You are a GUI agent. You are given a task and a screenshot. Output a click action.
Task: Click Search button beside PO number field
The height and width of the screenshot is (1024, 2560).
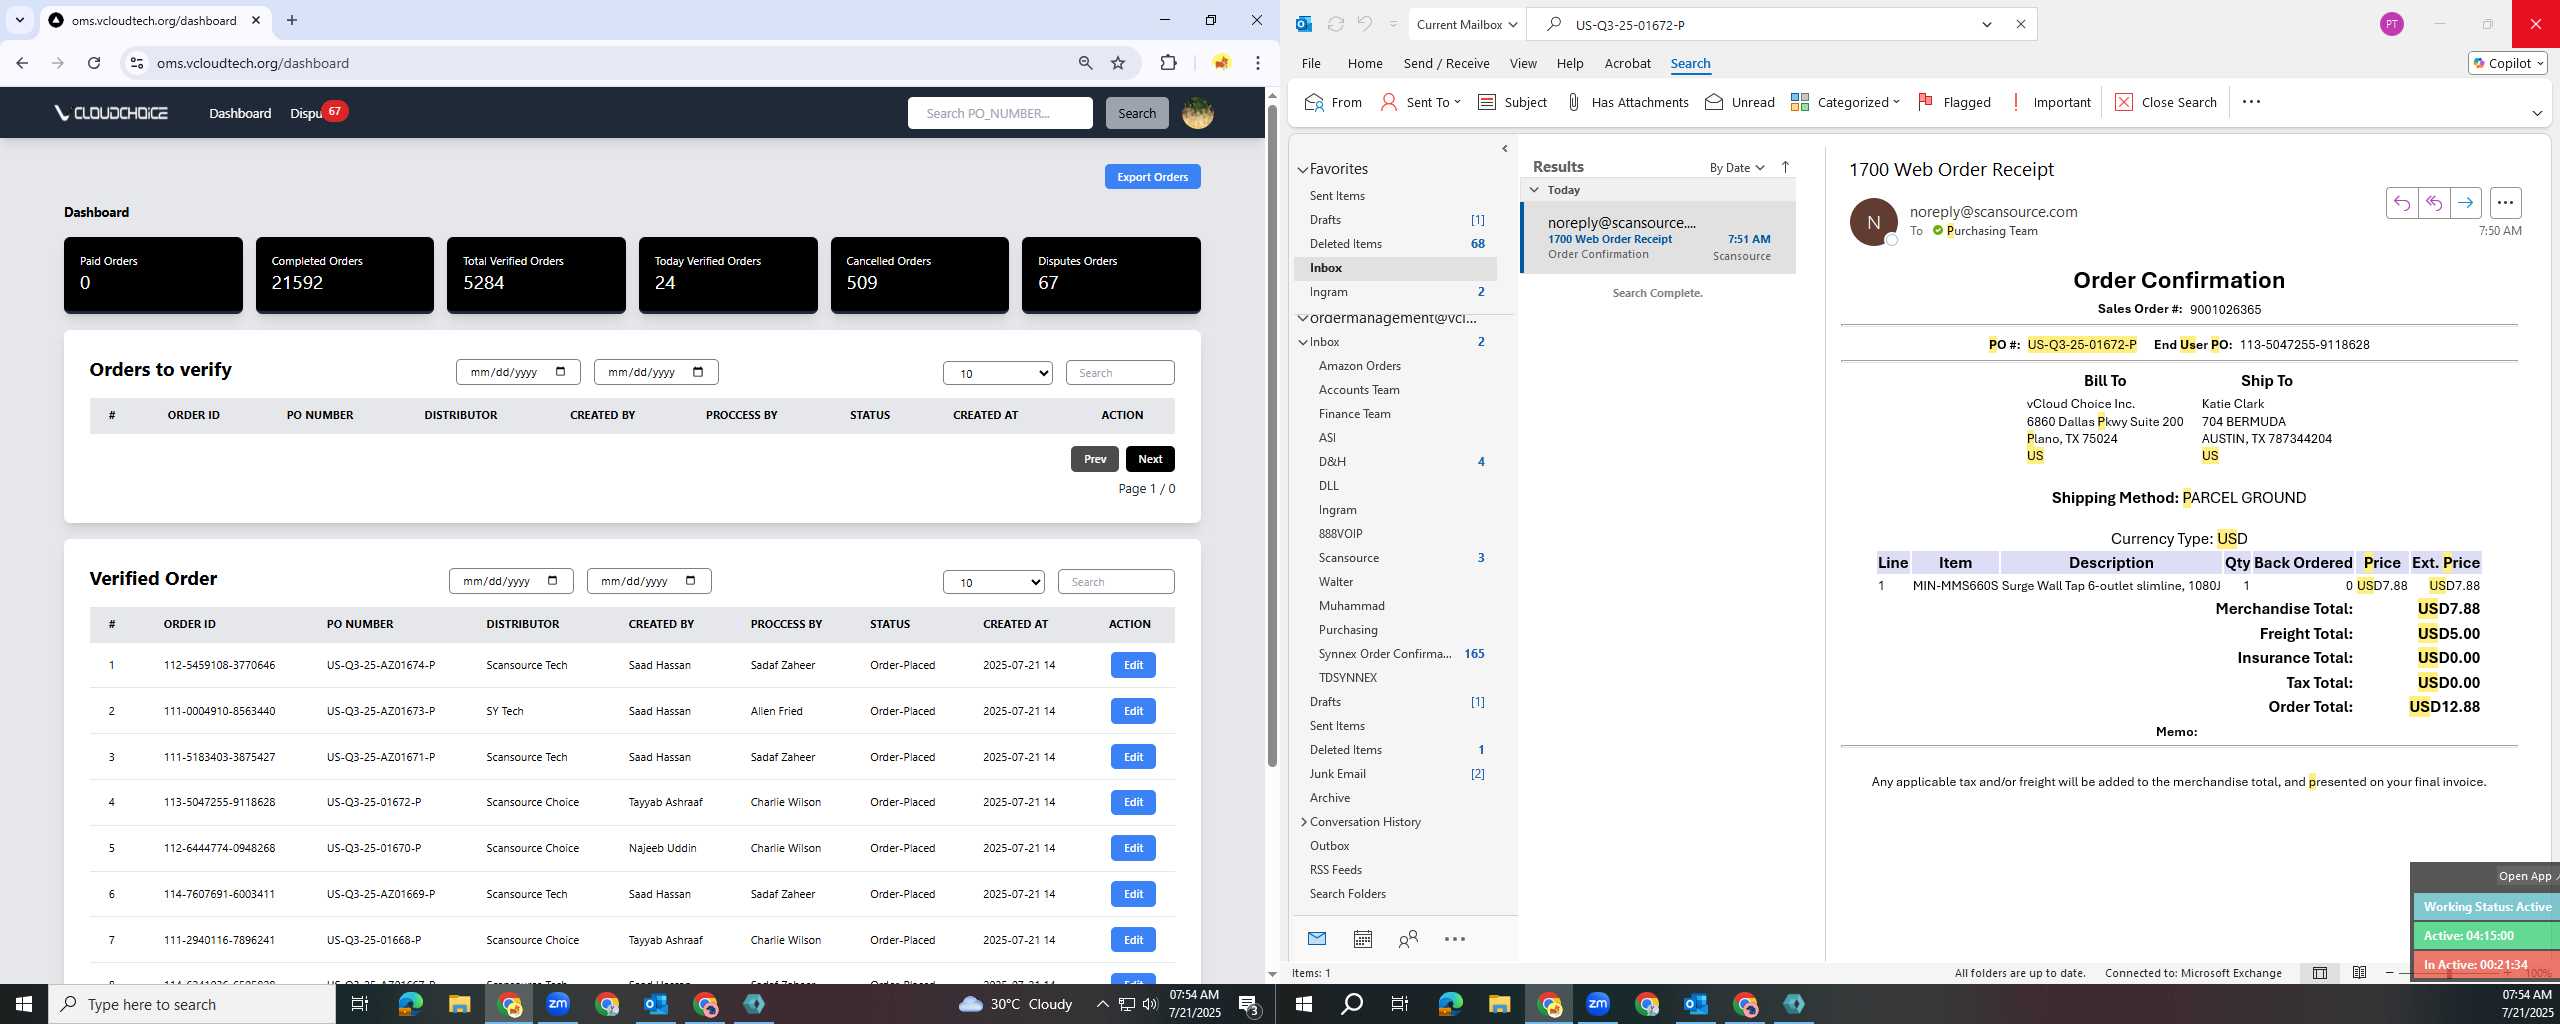pyautogui.click(x=1136, y=113)
